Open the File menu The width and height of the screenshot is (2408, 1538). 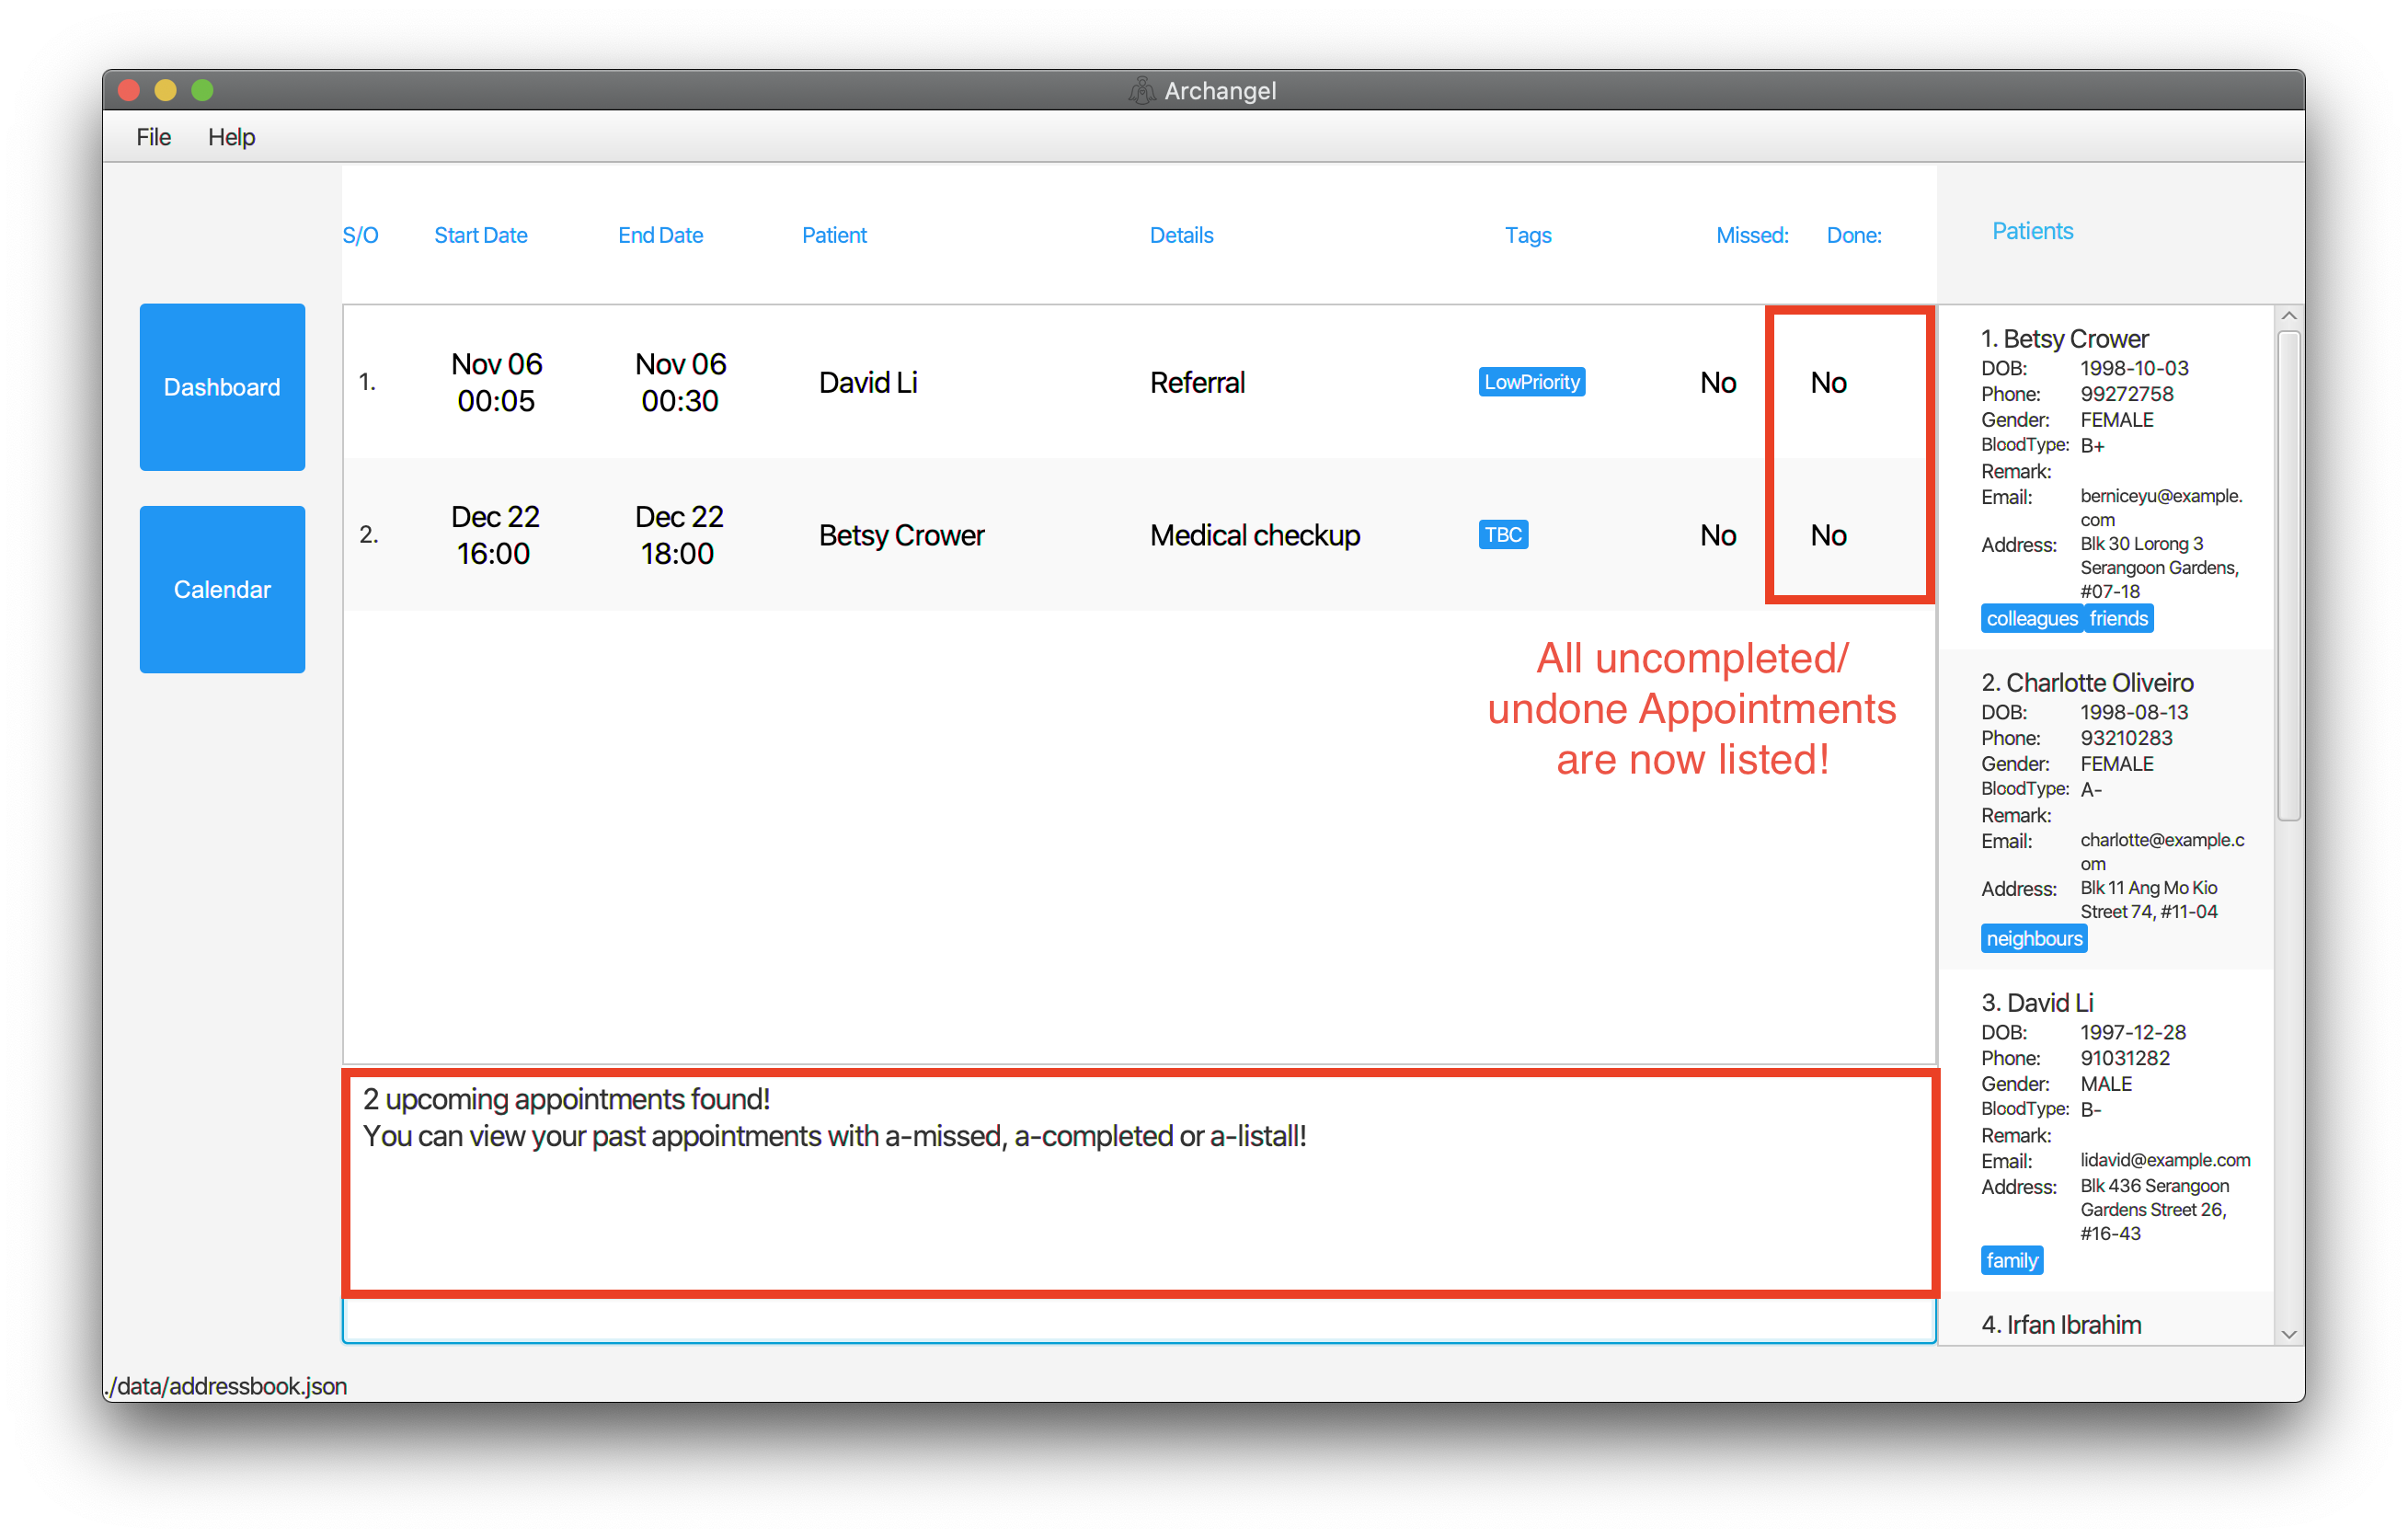(153, 137)
